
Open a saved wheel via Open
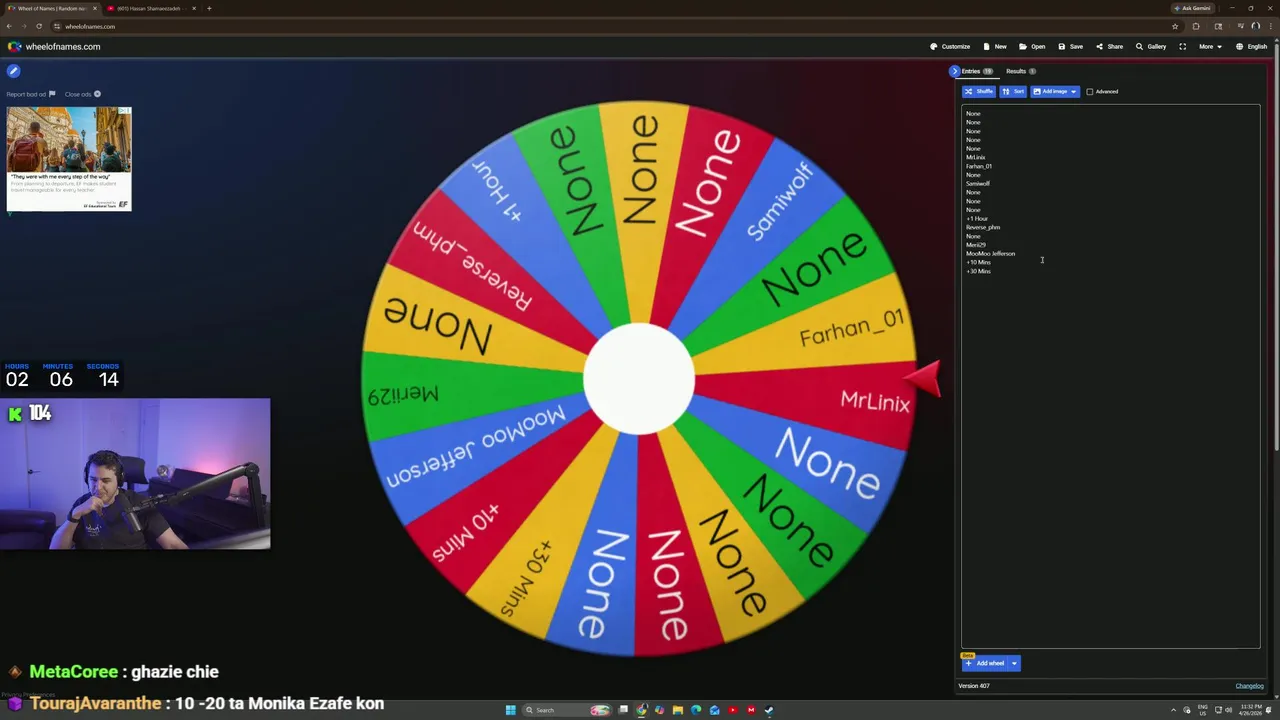(1032, 46)
